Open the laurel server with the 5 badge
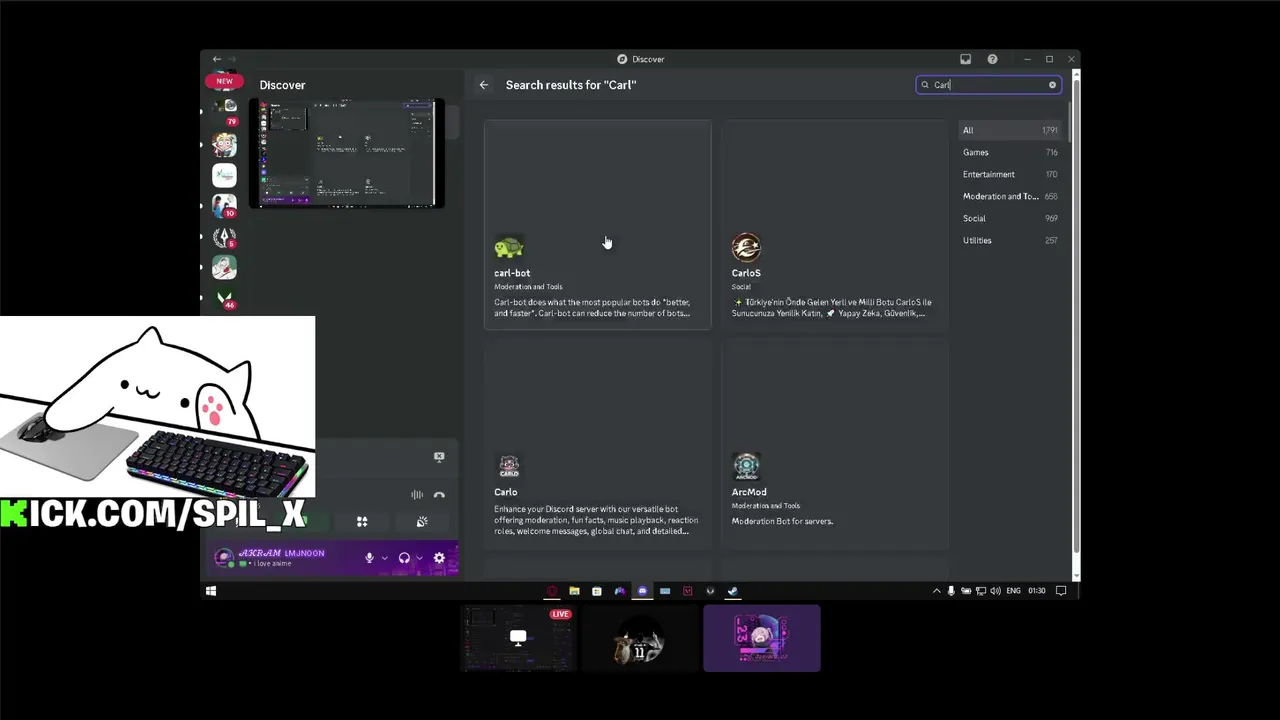This screenshot has width=1280, height=720. coord(225,238)
